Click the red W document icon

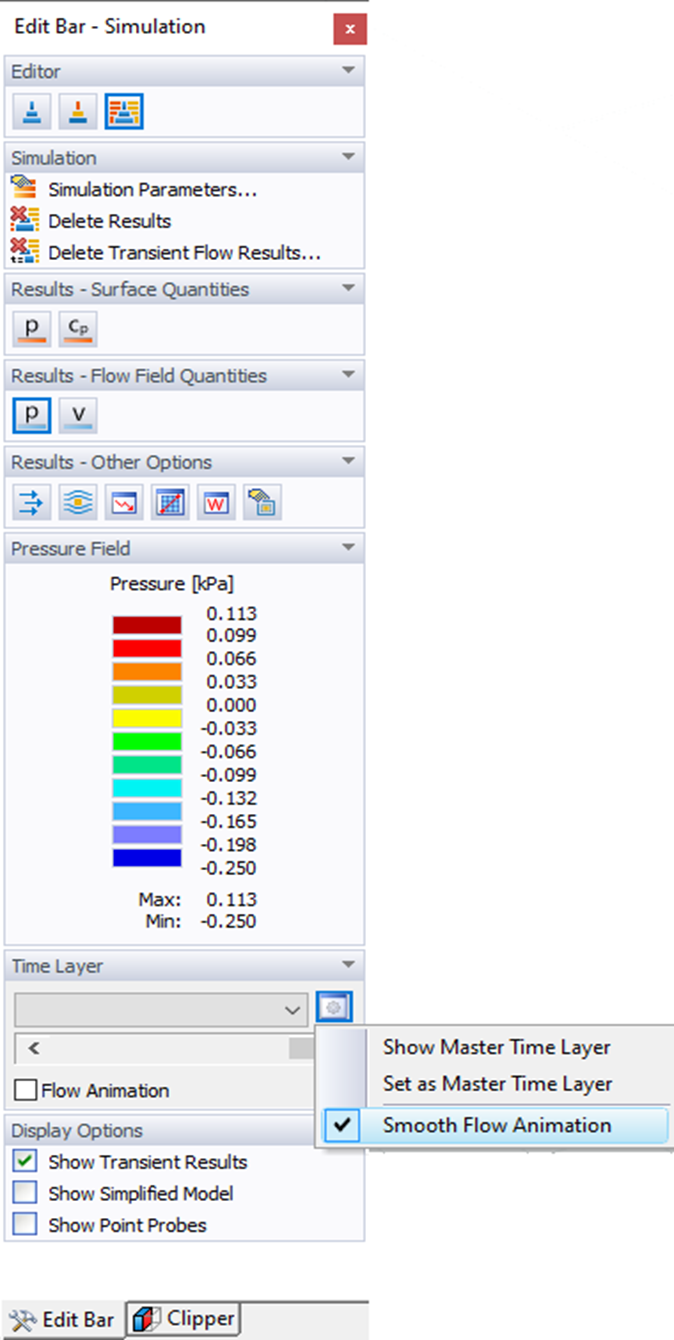216,502
